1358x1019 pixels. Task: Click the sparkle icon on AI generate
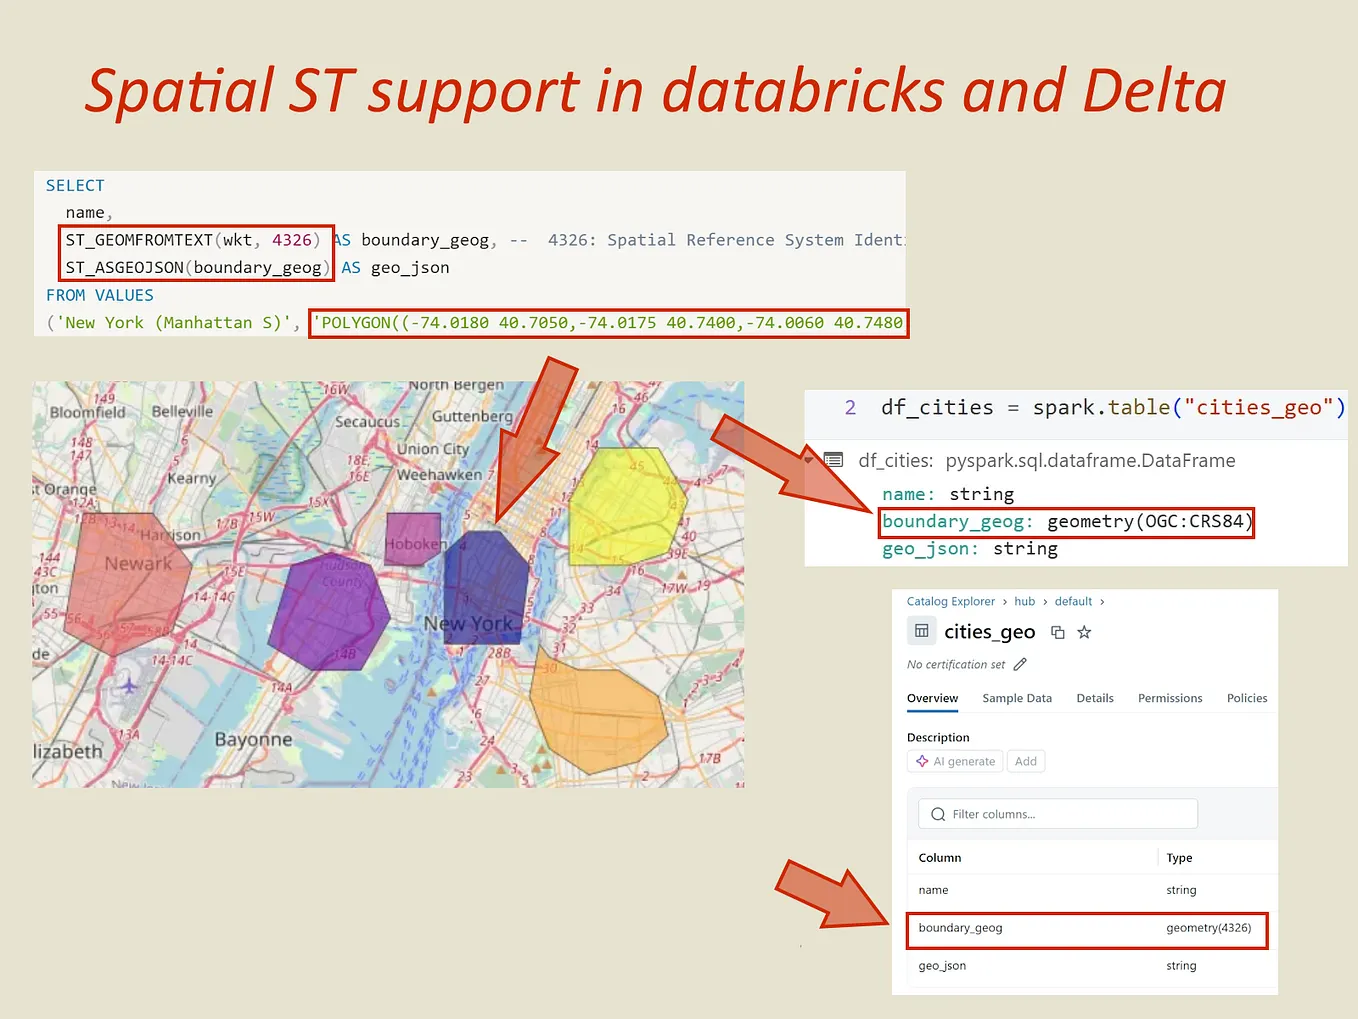(x=923, y=761)
